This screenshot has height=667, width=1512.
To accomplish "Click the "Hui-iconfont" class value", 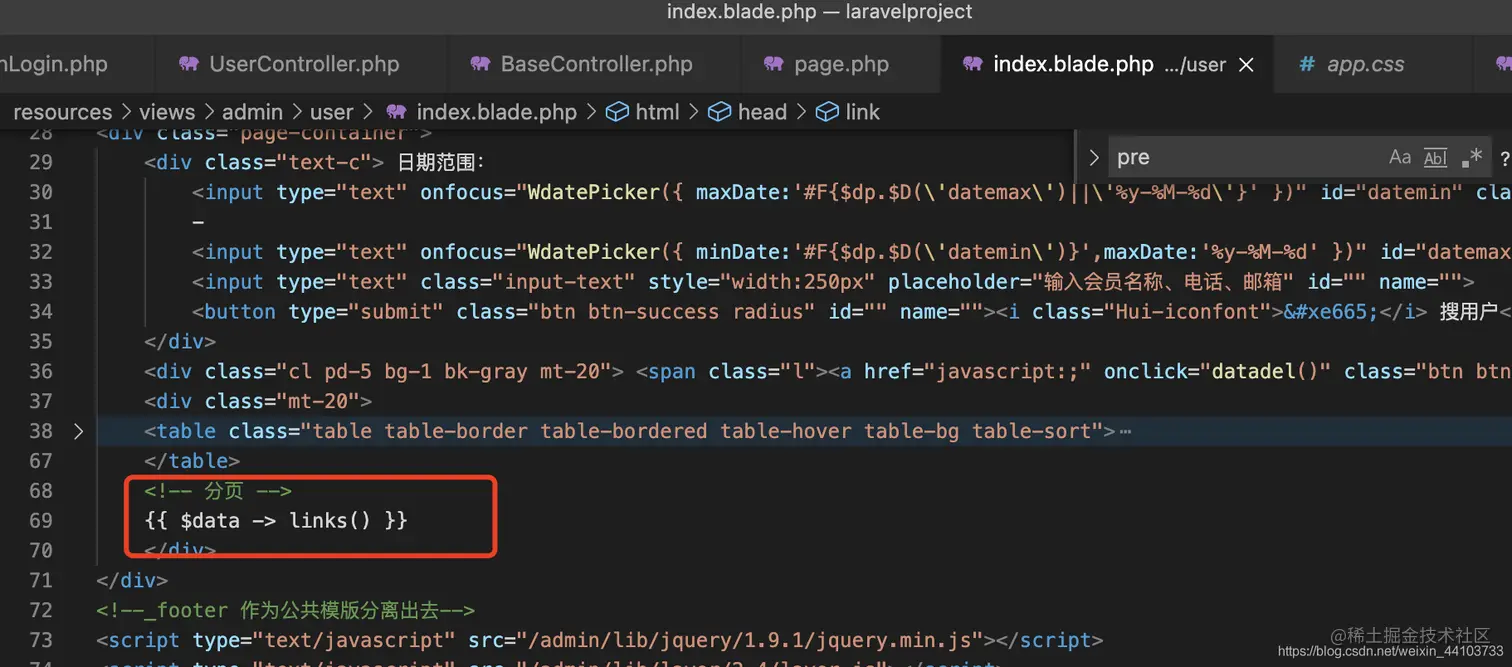I will coord(1194,312).
